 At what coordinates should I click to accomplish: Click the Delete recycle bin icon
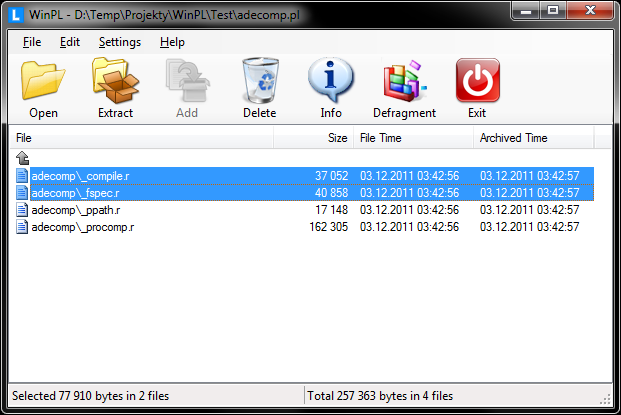point(260,80)
